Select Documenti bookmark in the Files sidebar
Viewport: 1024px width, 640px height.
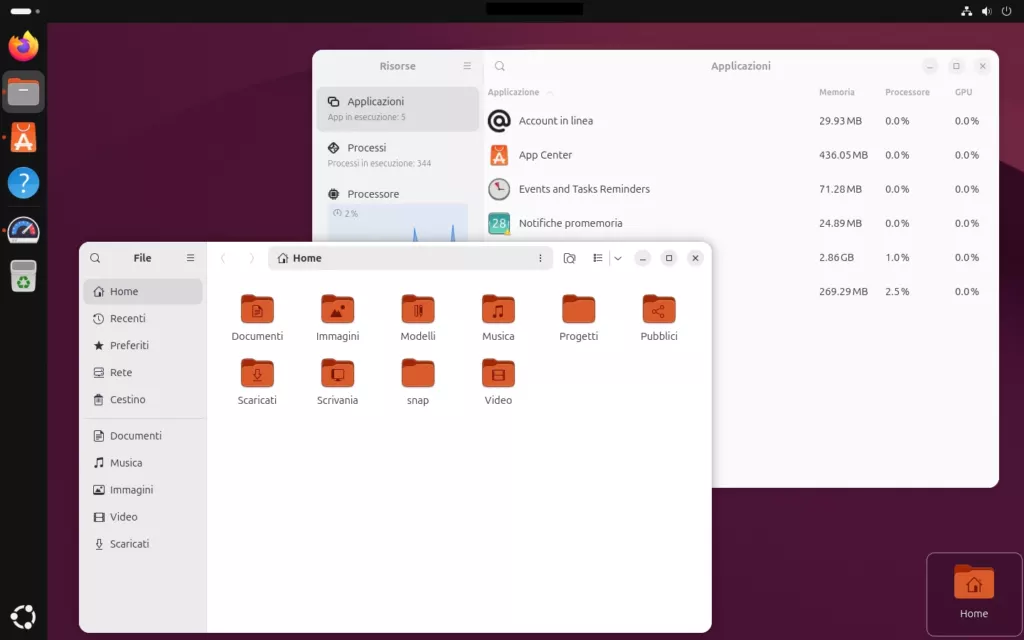pyautogui.click(x=142, y=436)
